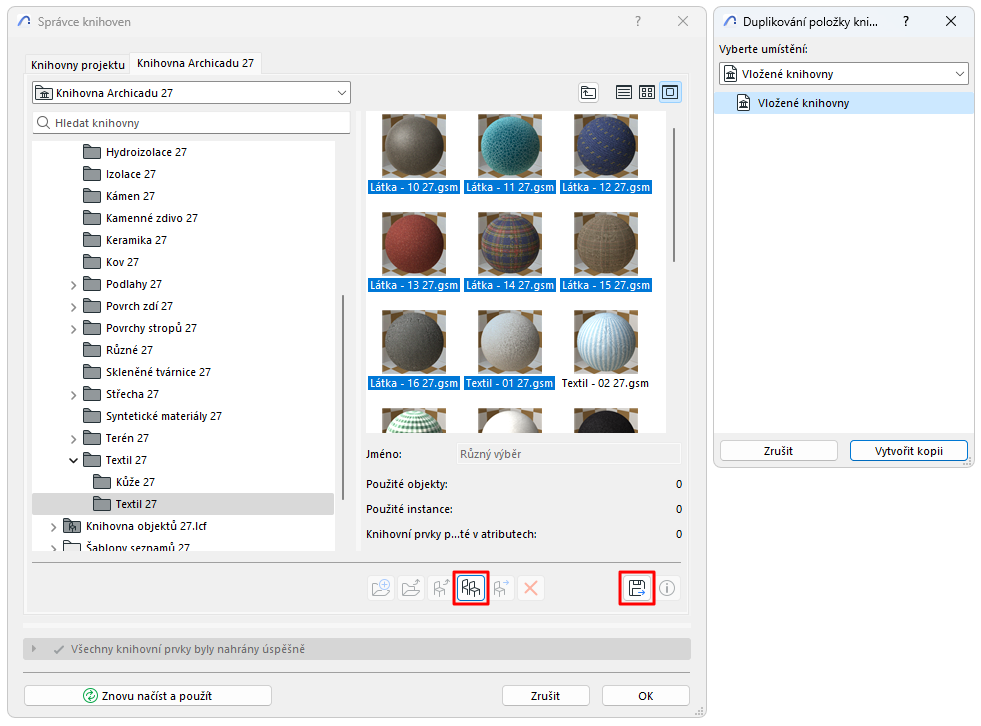The height and width of the screenshot is (726, 981).
Task: Switch to small thumbnails grid view
Action: (647, 93)
